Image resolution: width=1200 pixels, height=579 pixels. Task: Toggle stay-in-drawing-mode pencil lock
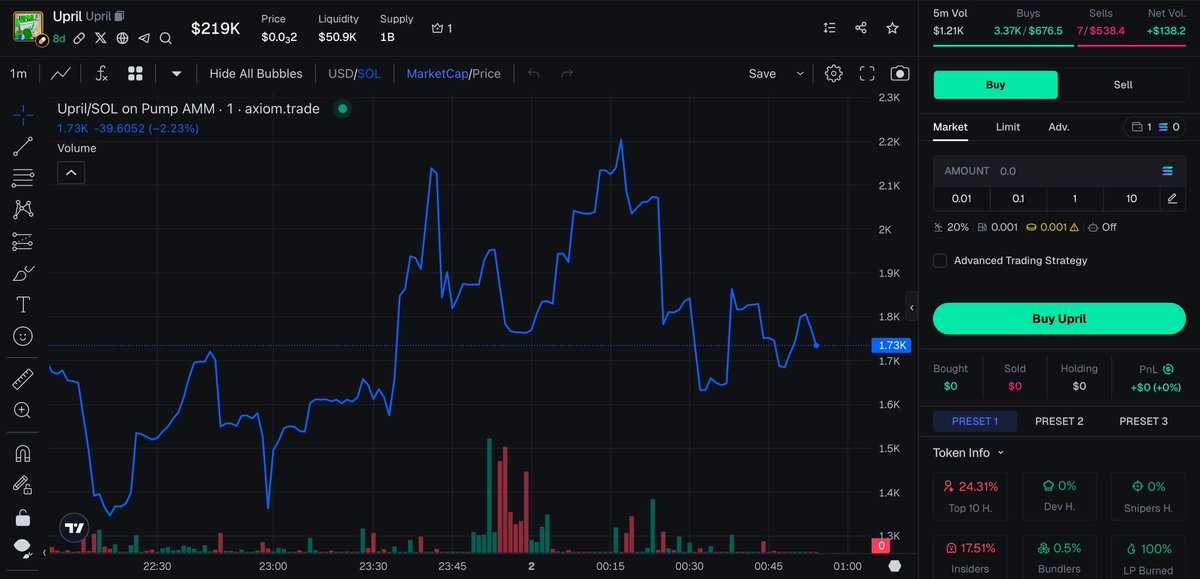click(23, 485)
